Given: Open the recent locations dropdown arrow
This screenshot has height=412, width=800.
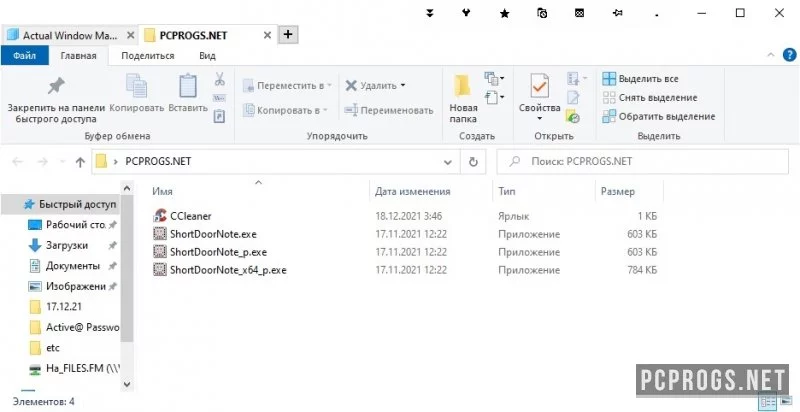Looking at the screenshot, I should pos(62,162).
